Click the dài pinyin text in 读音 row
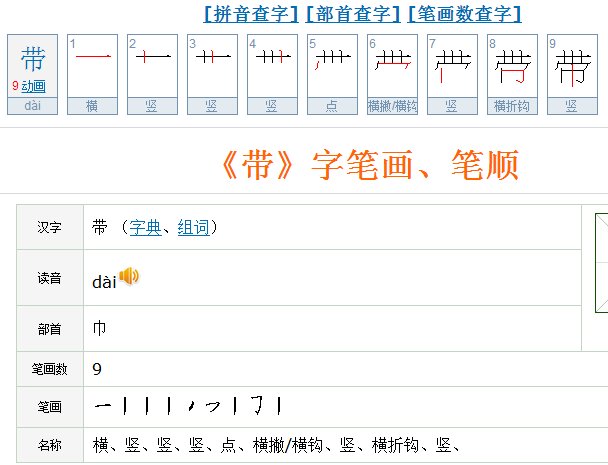The width and height of the screenshot is (608, 465). (x=104, y=282)
